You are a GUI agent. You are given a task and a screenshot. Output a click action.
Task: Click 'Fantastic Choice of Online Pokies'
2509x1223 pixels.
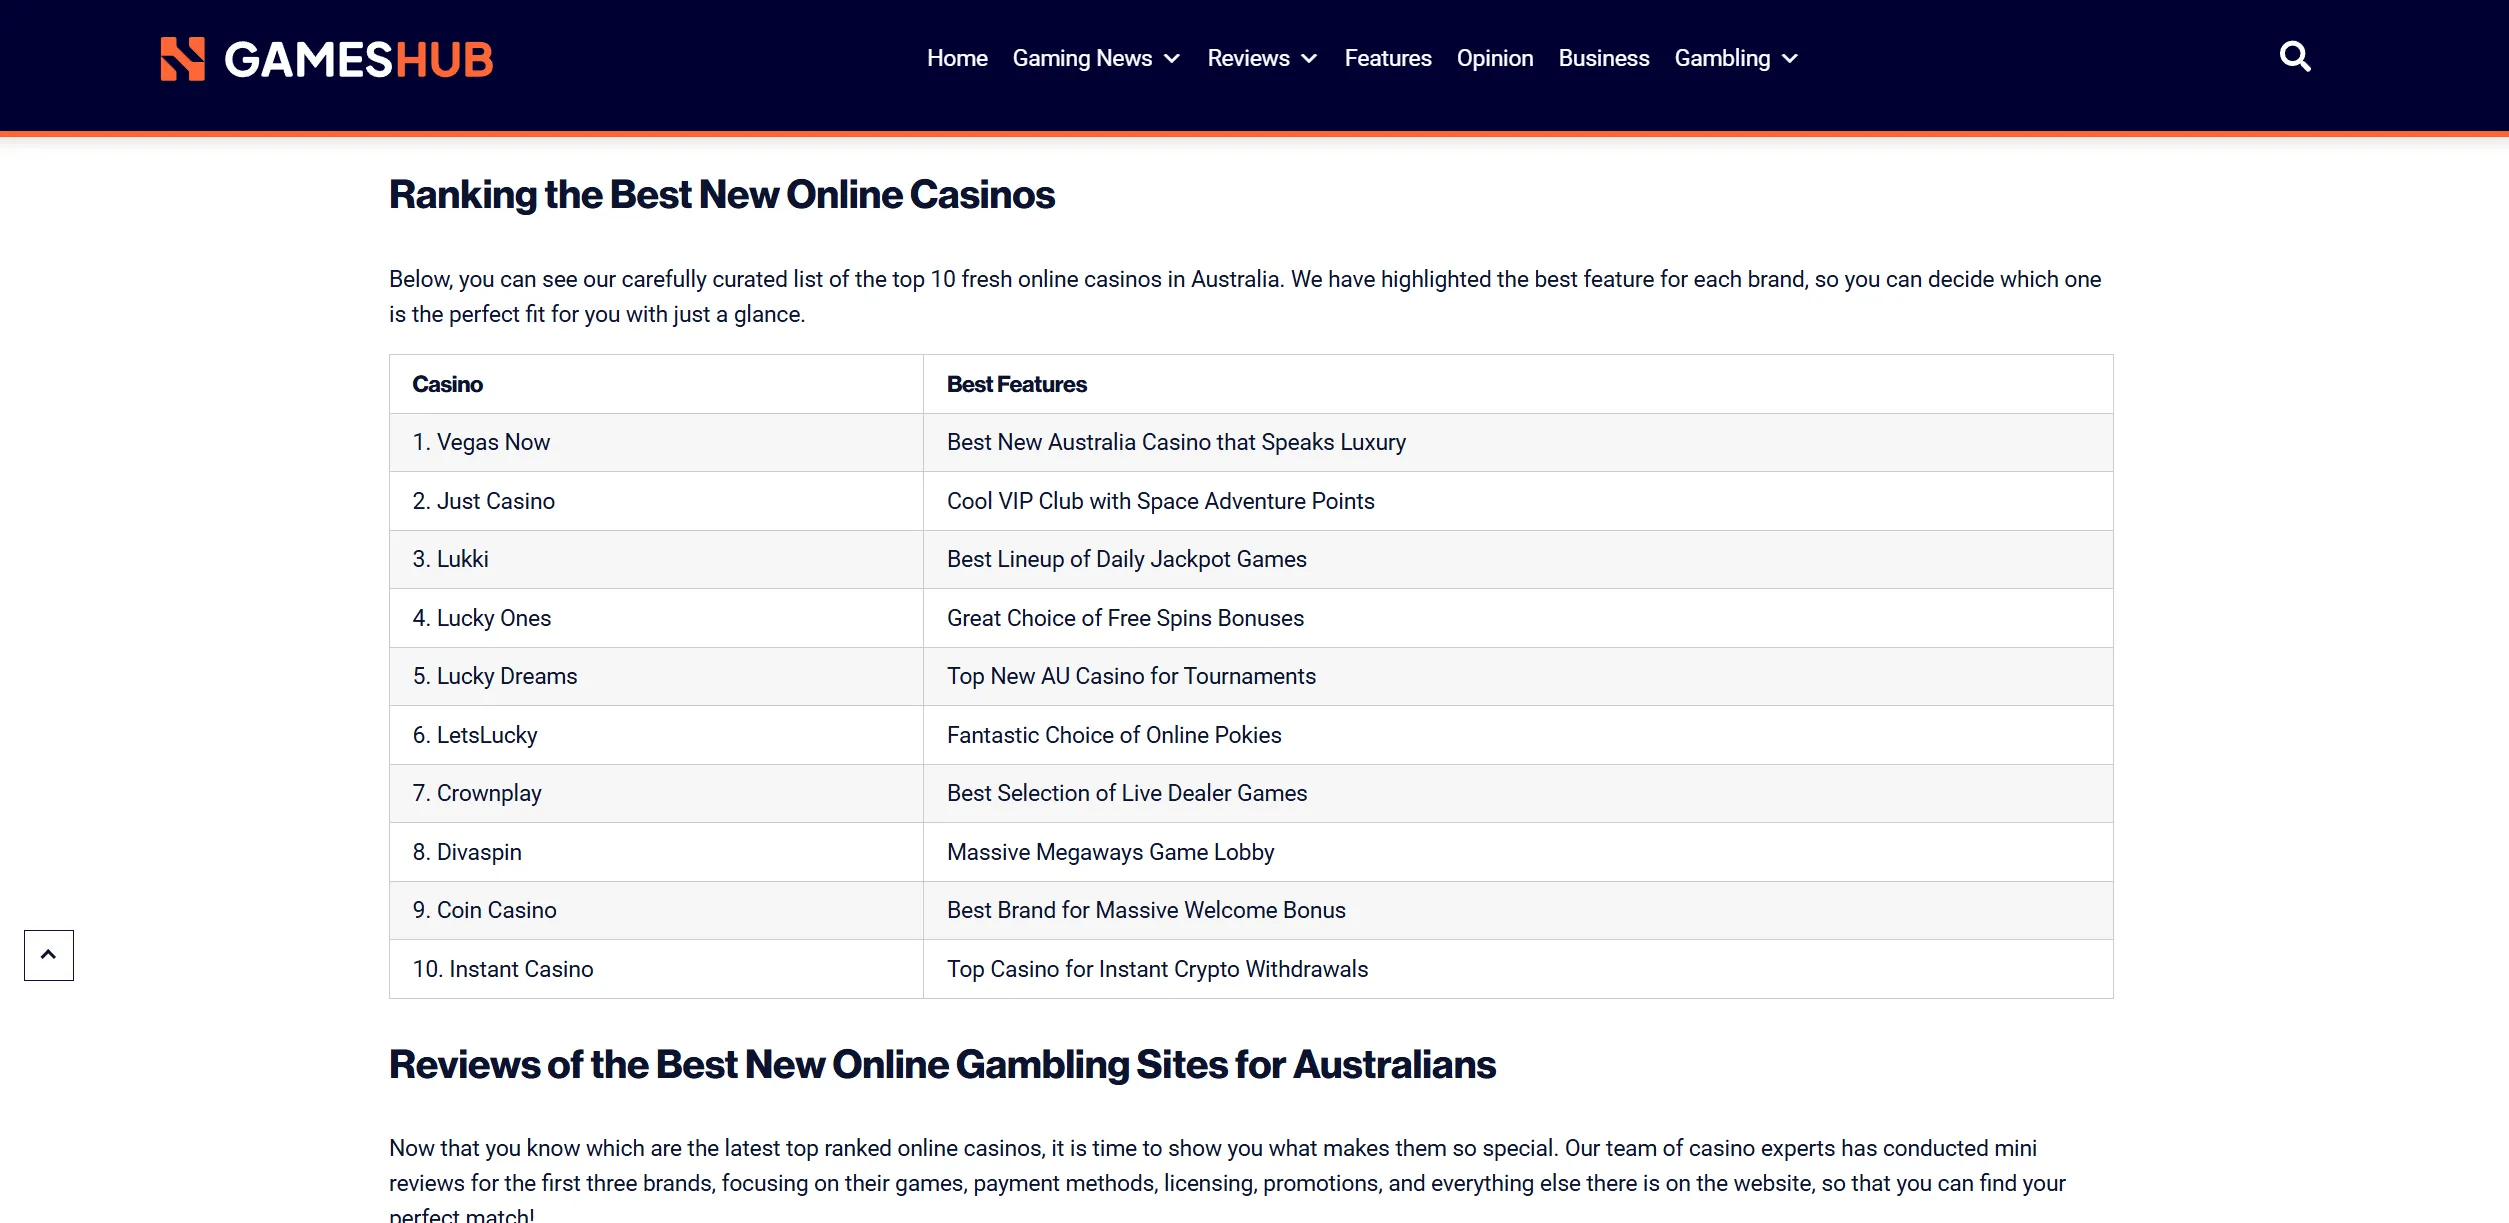tap(1114, 735)
